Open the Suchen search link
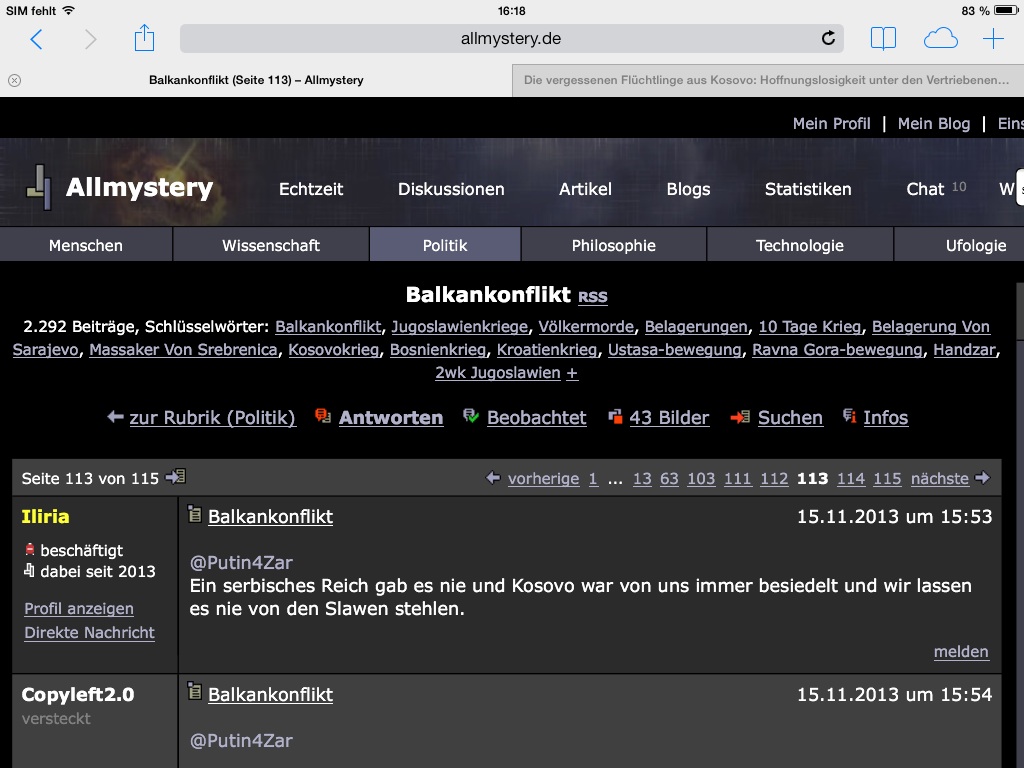Image resolution: width=1024 pixels, height=768 pixels. coord(790,417)
